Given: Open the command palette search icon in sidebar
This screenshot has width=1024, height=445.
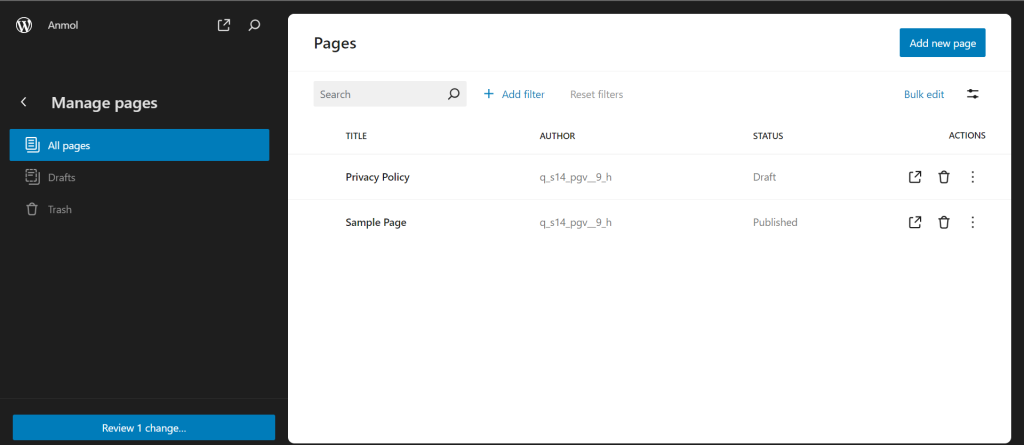Looking at the screenshot, I should 255,25.
